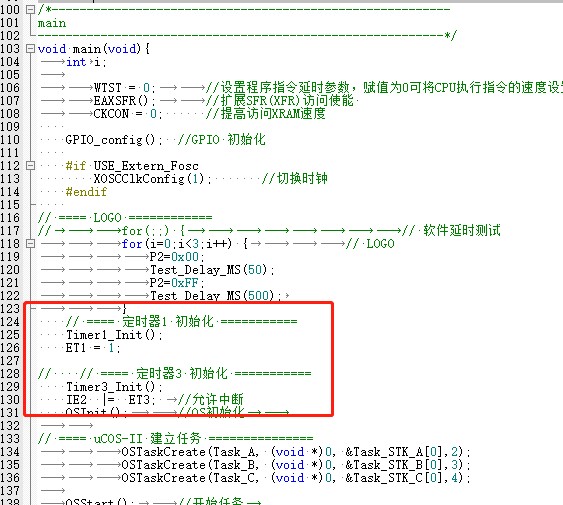Click the 'Timer3_Init();' call
563x505 pixels.
(x=114, y=387)
